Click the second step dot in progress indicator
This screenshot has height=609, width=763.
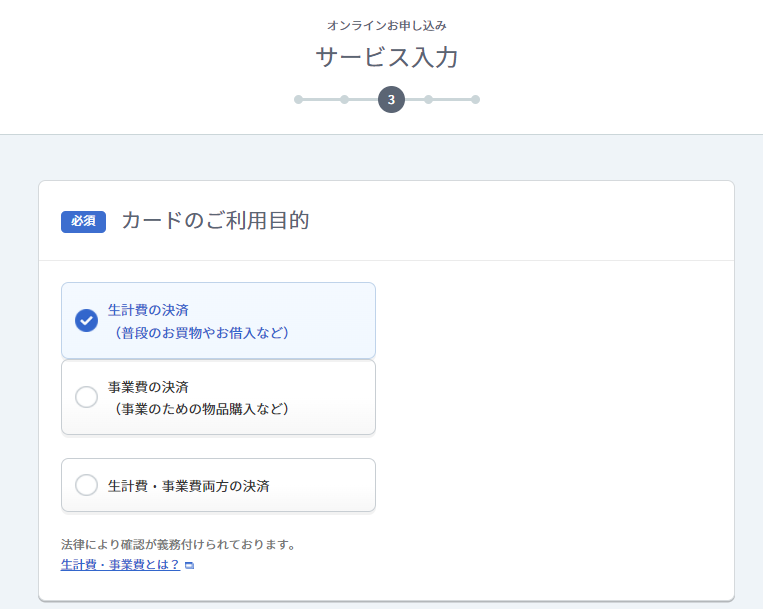345,100
